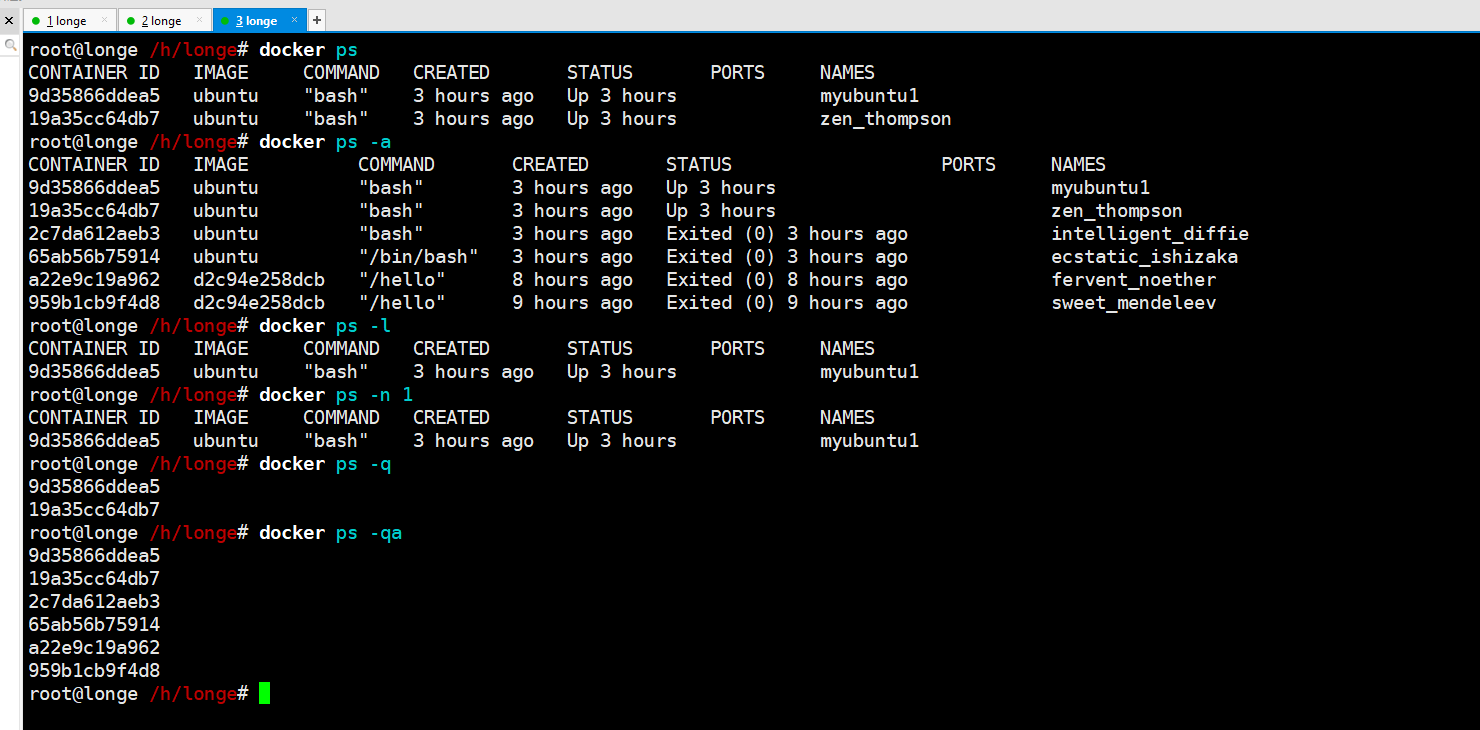Click container ID 2c7da612aeb3 in the ps -a table
The image size is (1480, 730).
[x=94, y=234]
